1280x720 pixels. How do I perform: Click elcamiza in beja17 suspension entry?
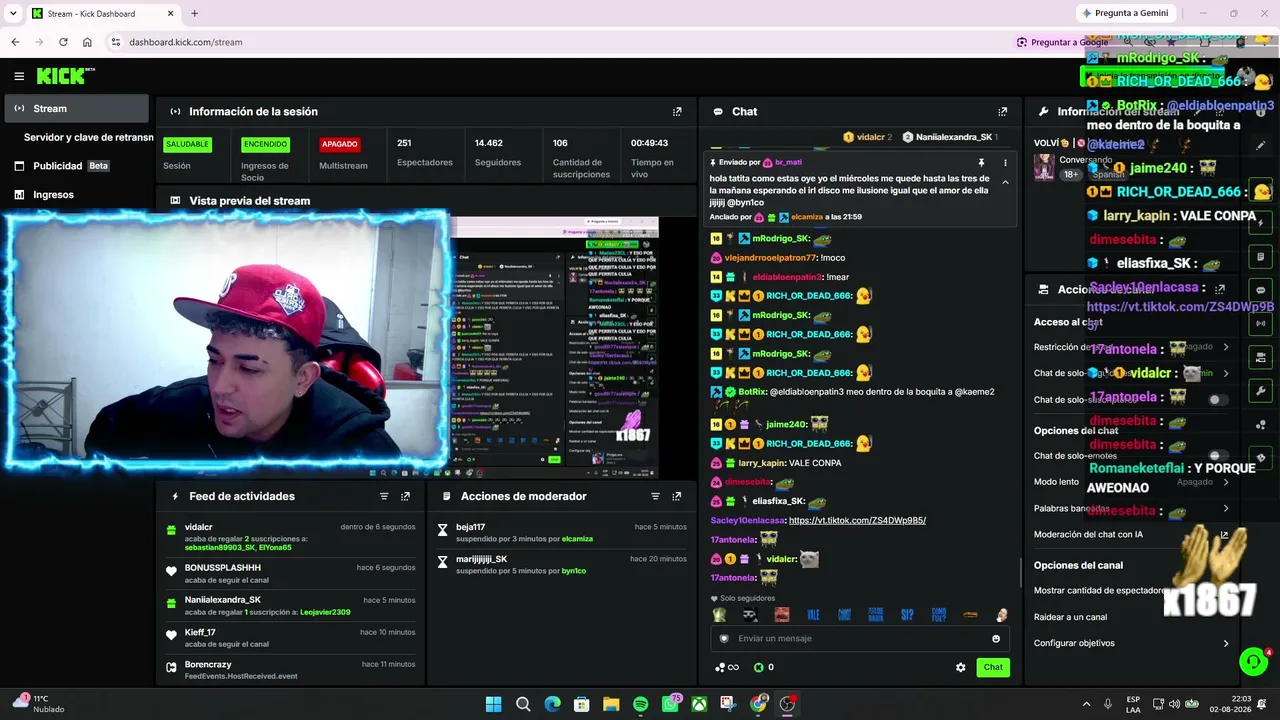coord(577,539)
